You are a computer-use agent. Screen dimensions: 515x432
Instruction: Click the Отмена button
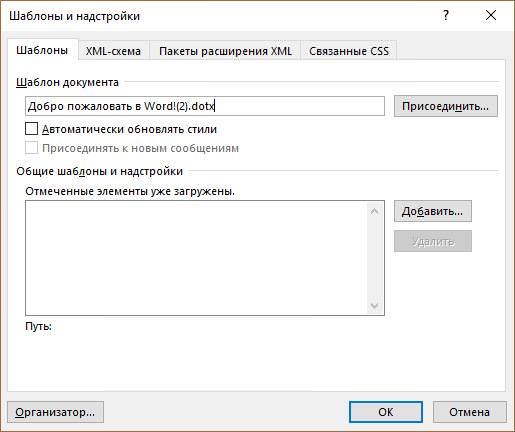[470, 412]
